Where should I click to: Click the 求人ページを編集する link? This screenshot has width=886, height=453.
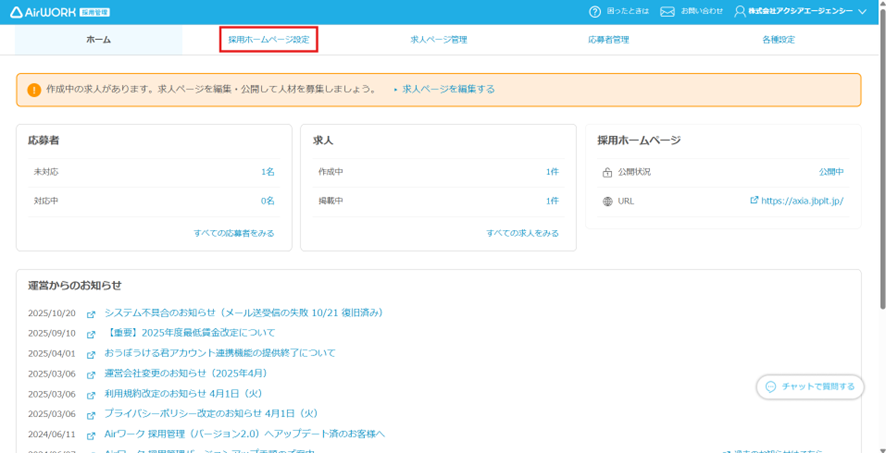coord(448,89)
